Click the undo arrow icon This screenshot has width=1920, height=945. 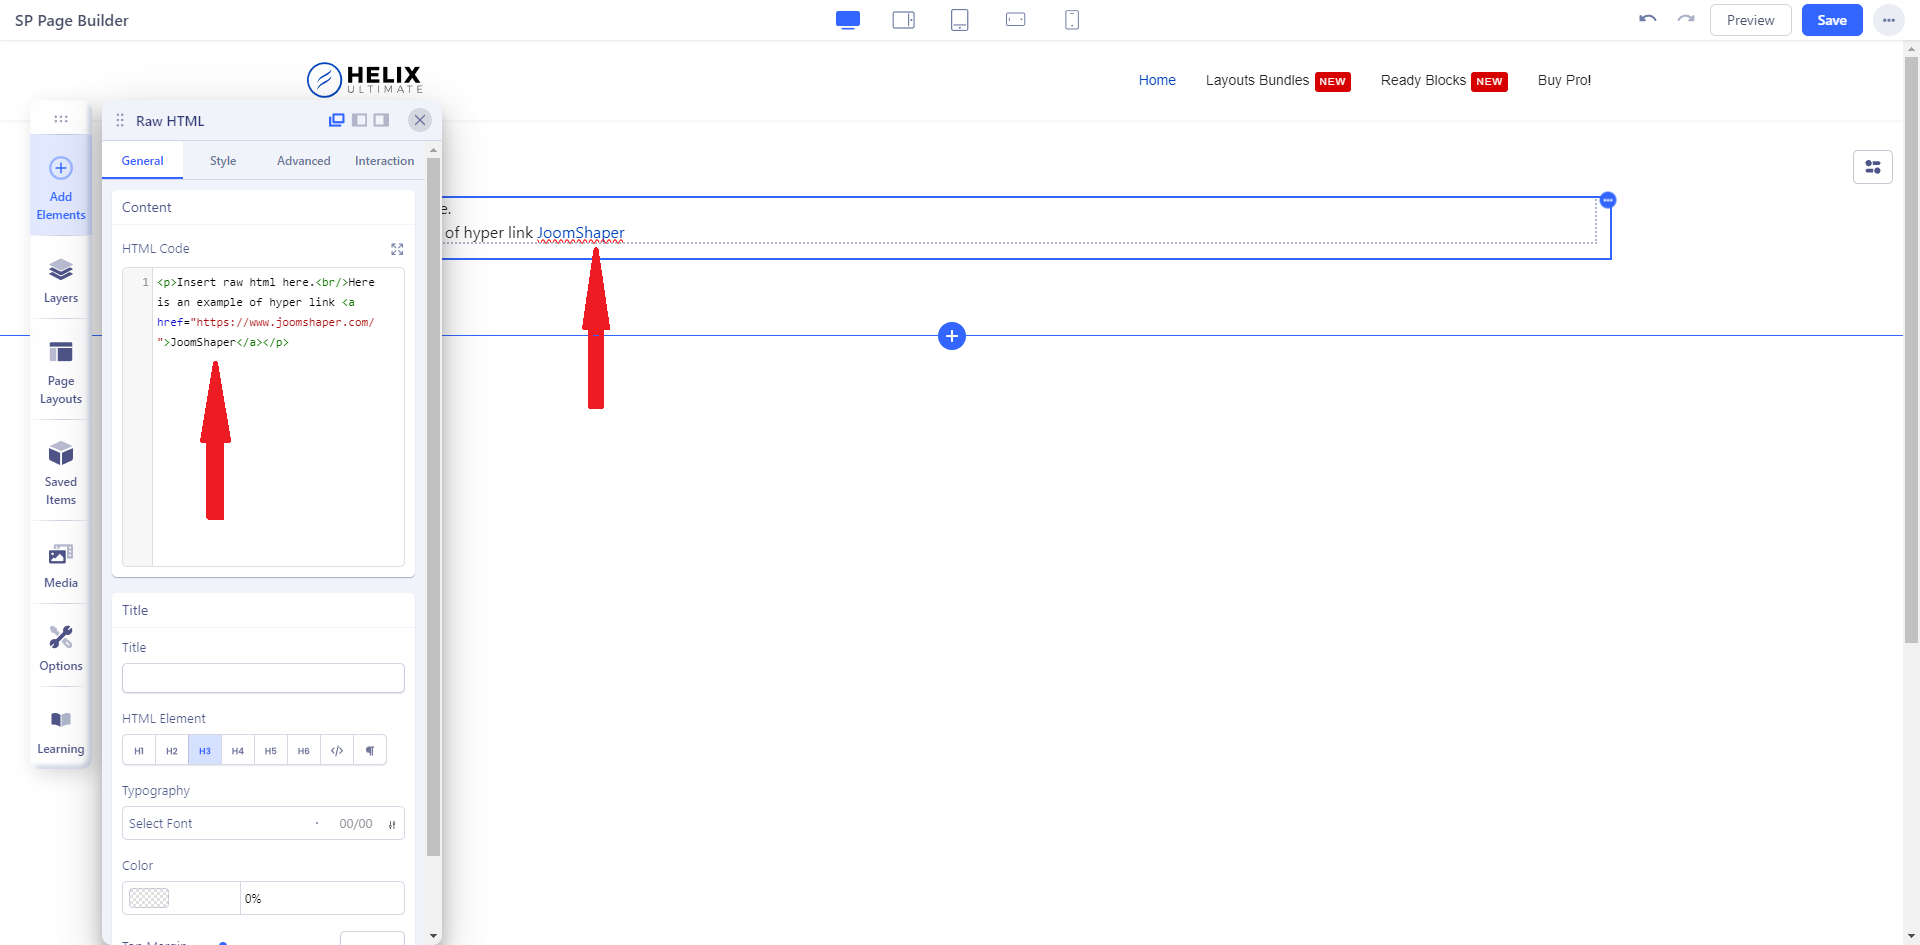tap(1648, 19)
